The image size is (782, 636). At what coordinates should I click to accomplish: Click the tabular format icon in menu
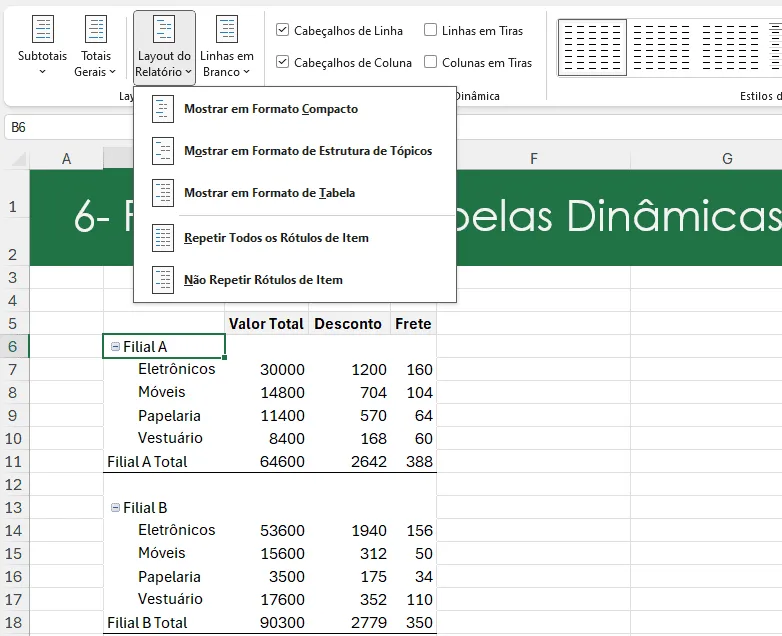163,193
